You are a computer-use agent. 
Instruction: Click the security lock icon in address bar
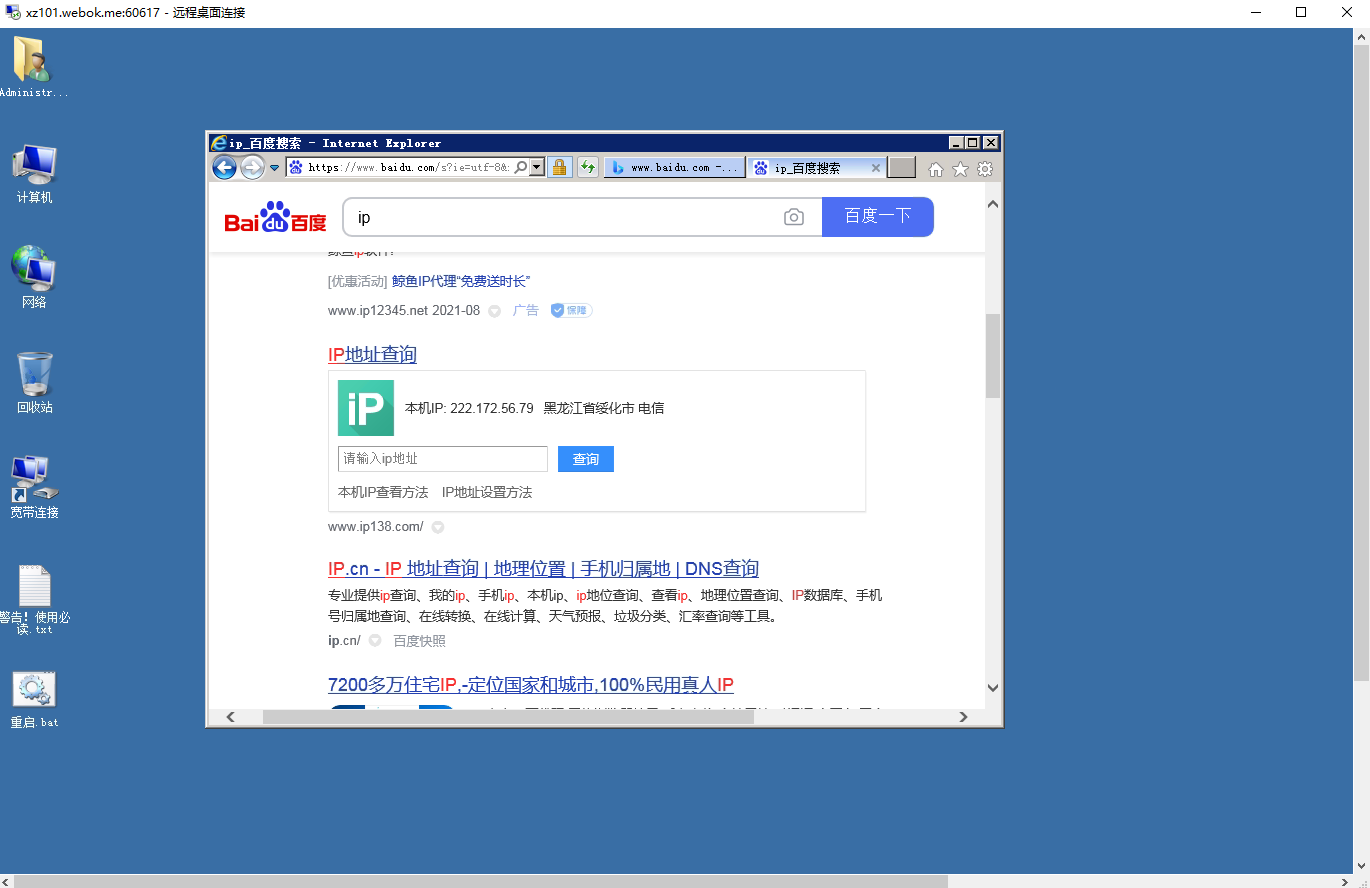pyautogui.click(x=560, y=168)
